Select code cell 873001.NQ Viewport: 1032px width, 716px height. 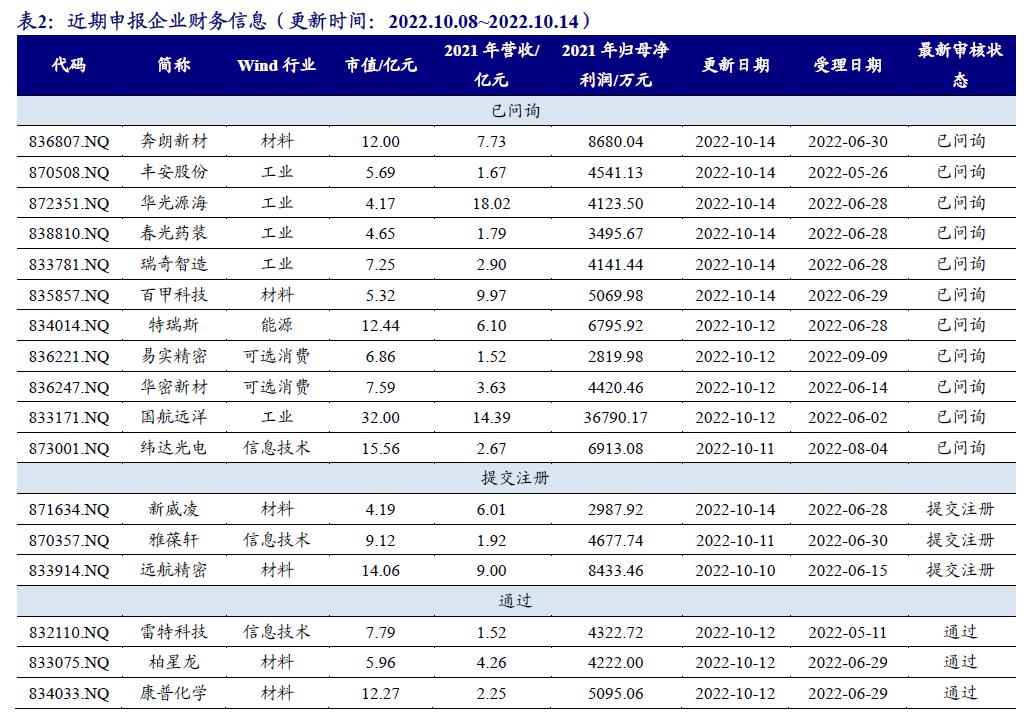69,449
